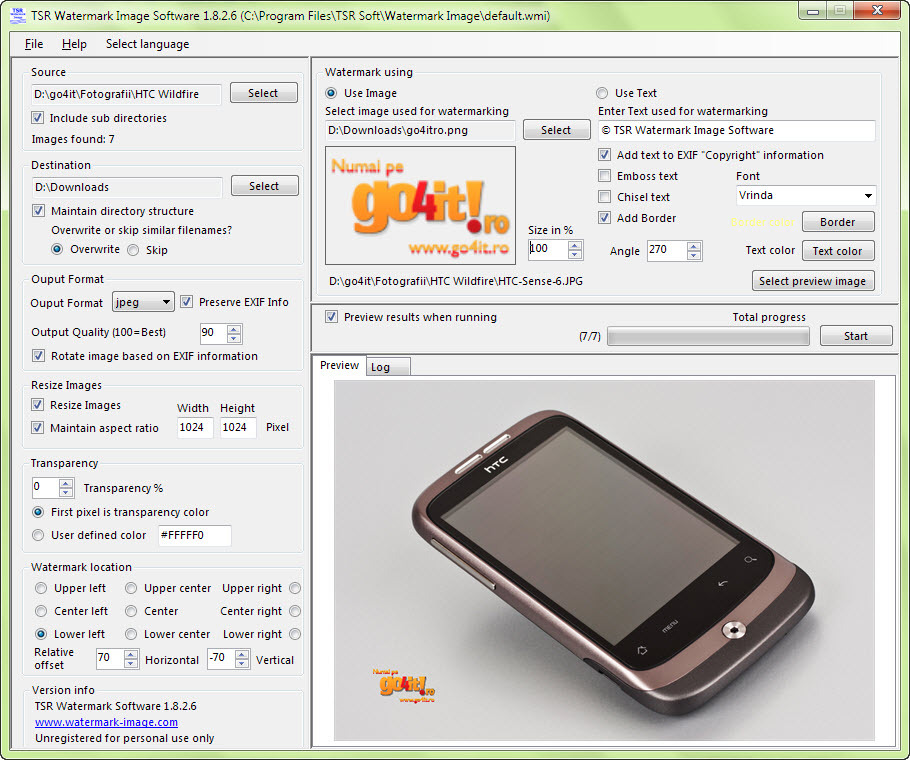The height and width of the screenshot is (760, 910).
Task: Choose Center watermark location
Action: click(x=131, y=611)
